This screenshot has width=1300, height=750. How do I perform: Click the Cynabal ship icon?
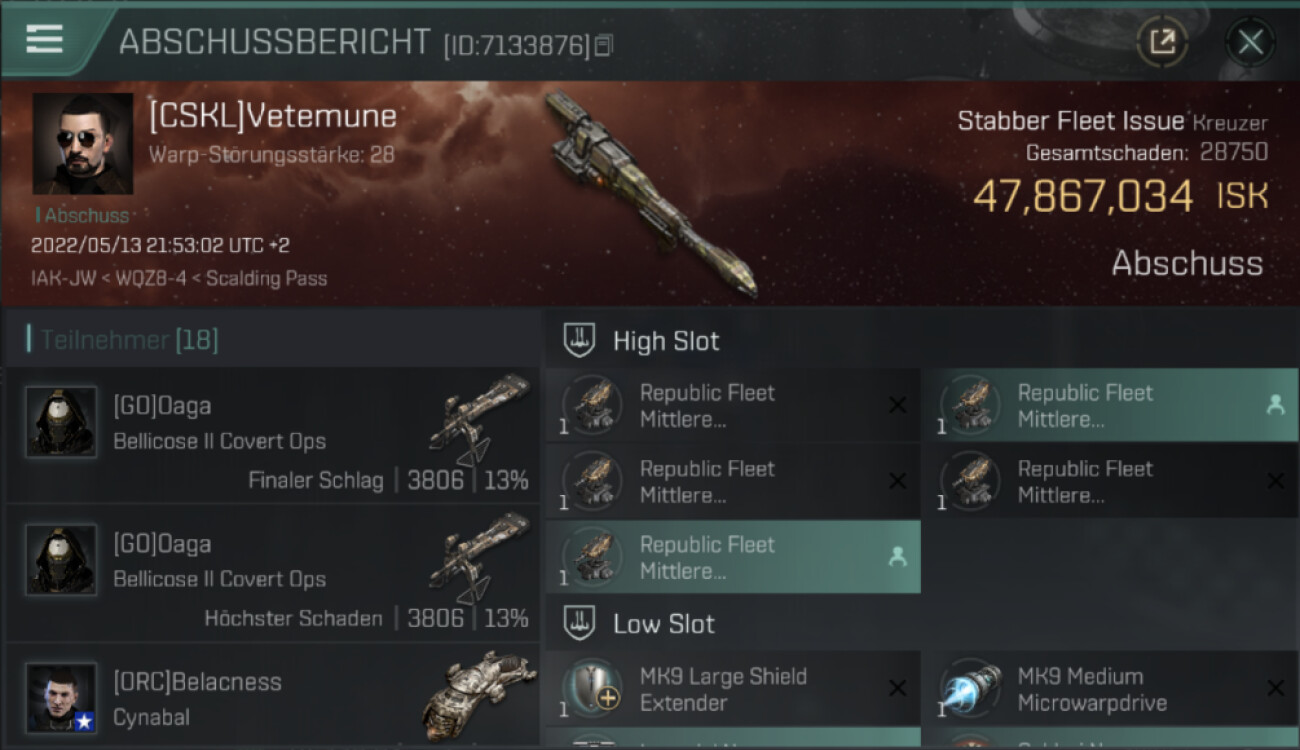(472, 696)
